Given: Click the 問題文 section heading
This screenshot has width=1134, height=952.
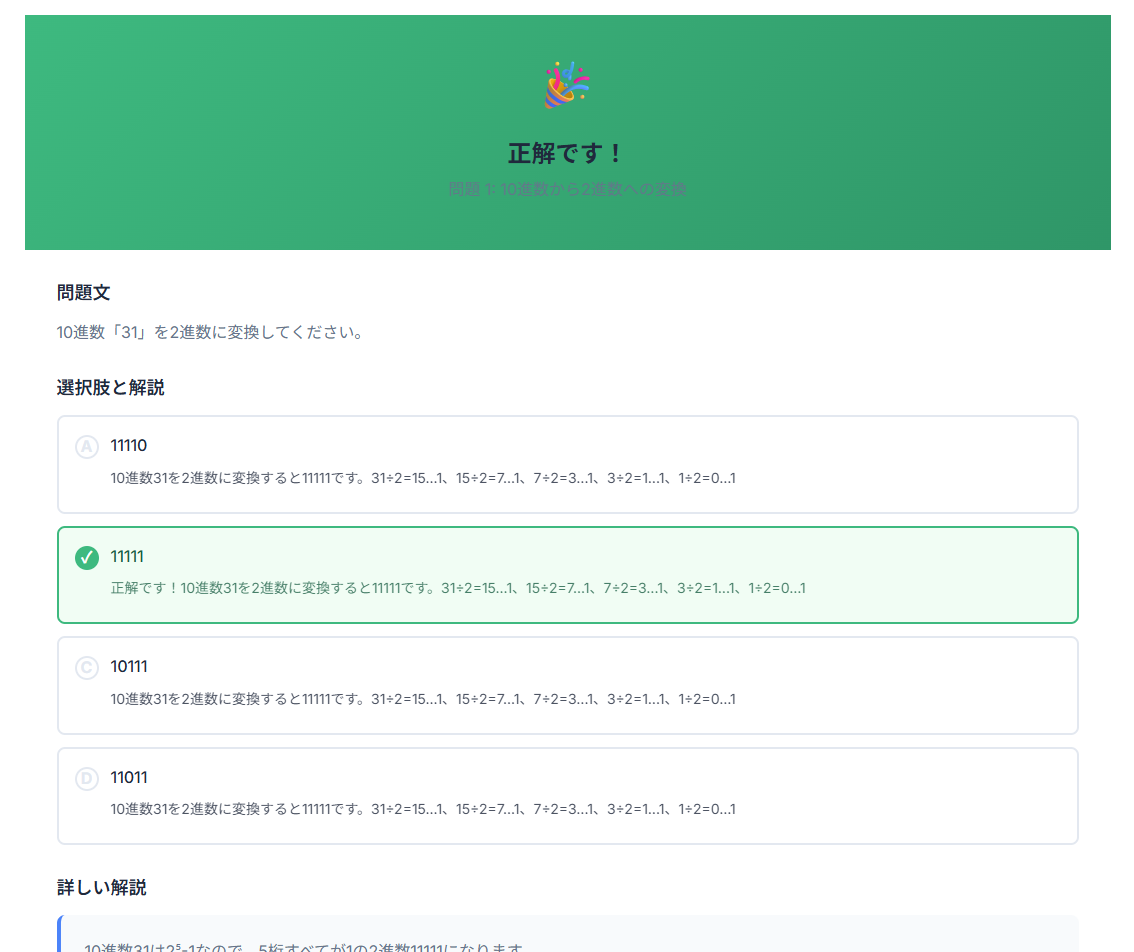Looking at the screenshot, I should coord(84,292).
